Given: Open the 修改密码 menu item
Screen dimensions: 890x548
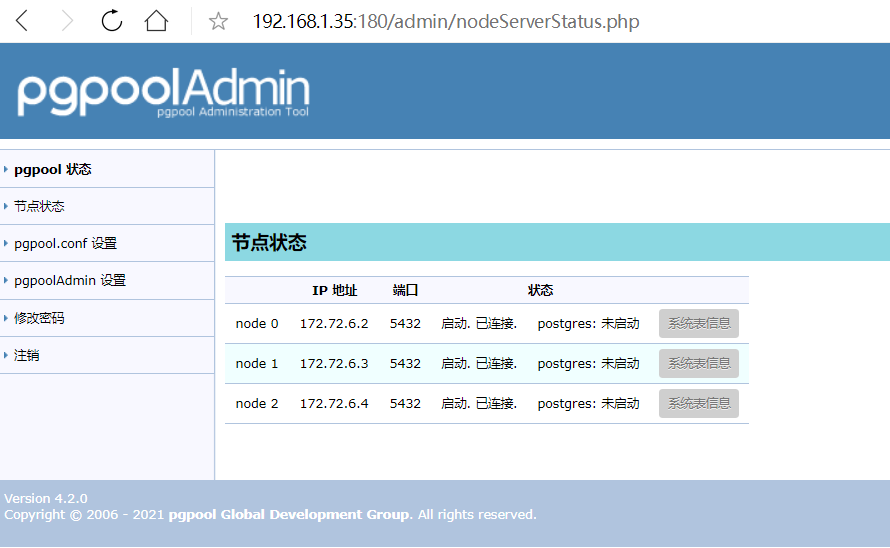Looking at the screenshot, I should (39, 318).
